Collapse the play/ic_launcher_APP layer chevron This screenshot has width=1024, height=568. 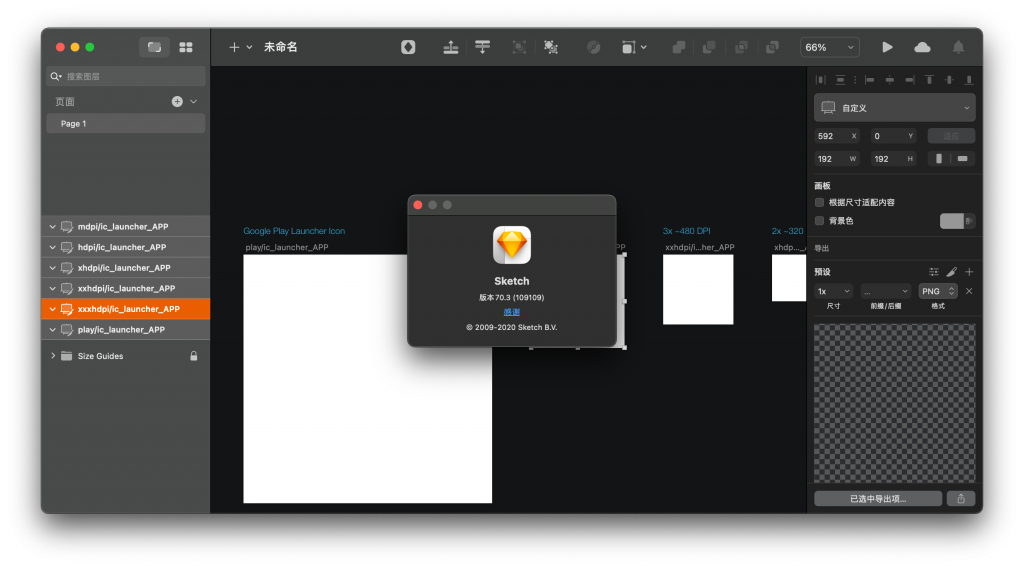pyautogui.click(x=52, y=330)
